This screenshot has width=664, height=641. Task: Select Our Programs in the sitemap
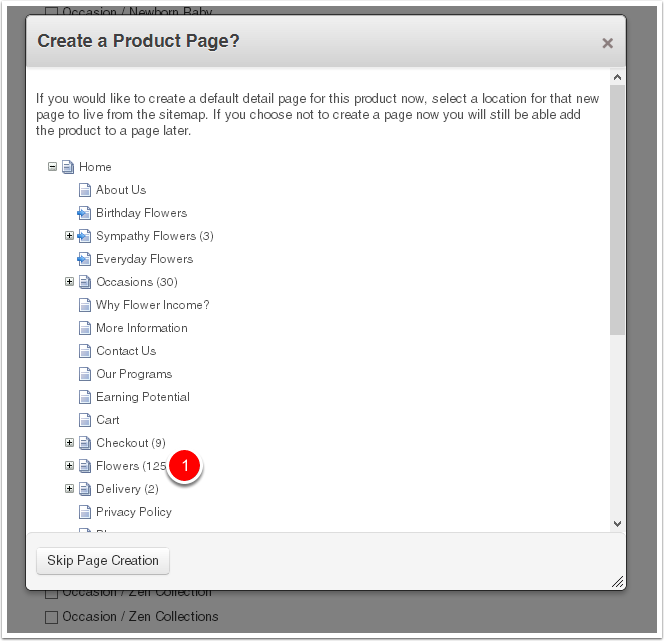pyautogui.click(x=134, y=374)
